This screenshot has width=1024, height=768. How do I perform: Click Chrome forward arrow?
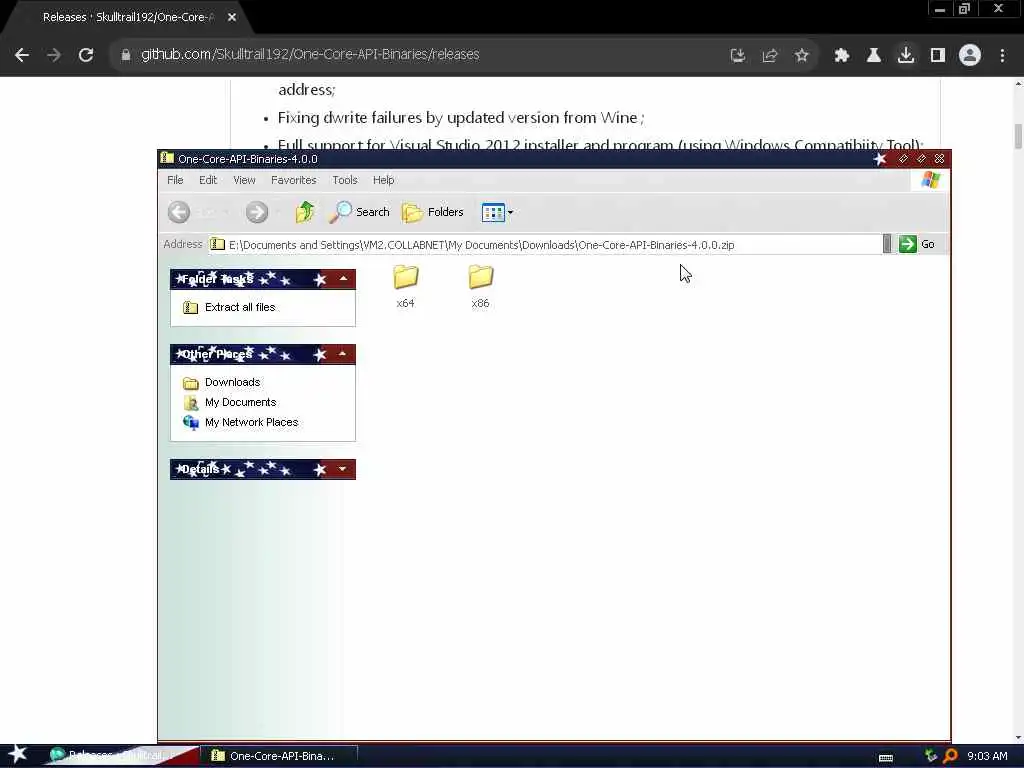54,55
